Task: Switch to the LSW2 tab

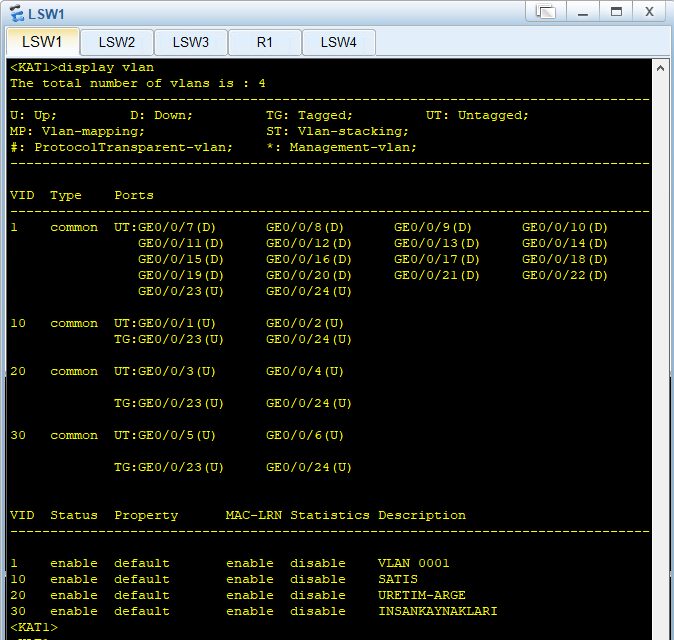Action: pyautogui.click(x=116, y=42)
